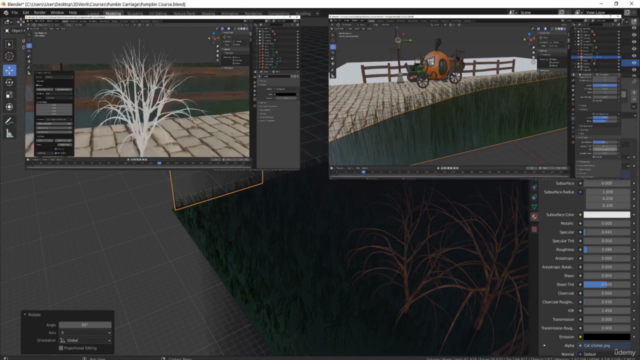
Task: Switch to the Texture Paint workspace tab
Action: point(184,13)
